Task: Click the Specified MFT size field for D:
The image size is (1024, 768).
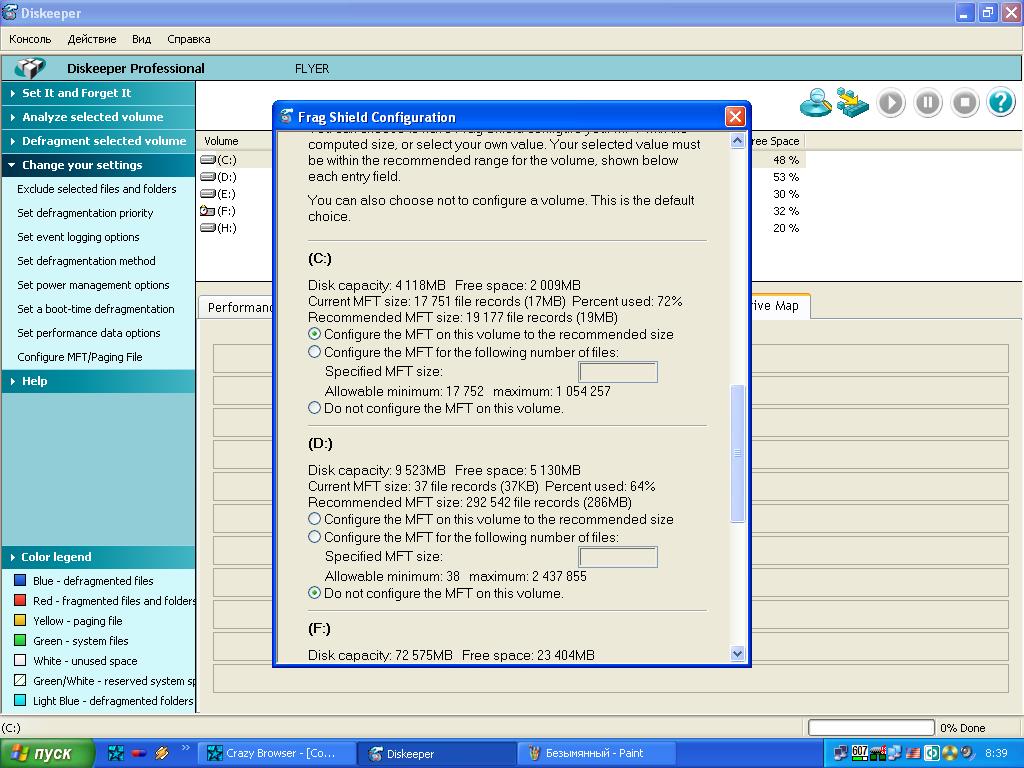Action: pos(618,557)
